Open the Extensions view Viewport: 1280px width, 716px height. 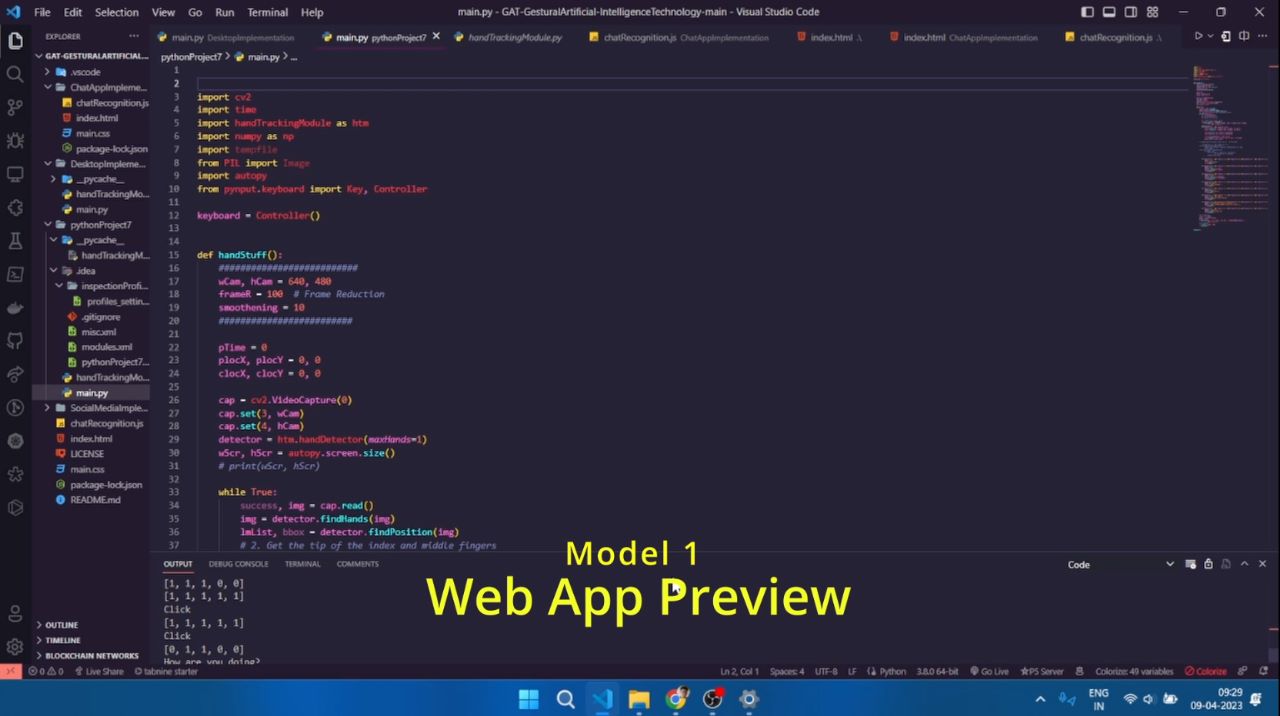pos(15,207)
